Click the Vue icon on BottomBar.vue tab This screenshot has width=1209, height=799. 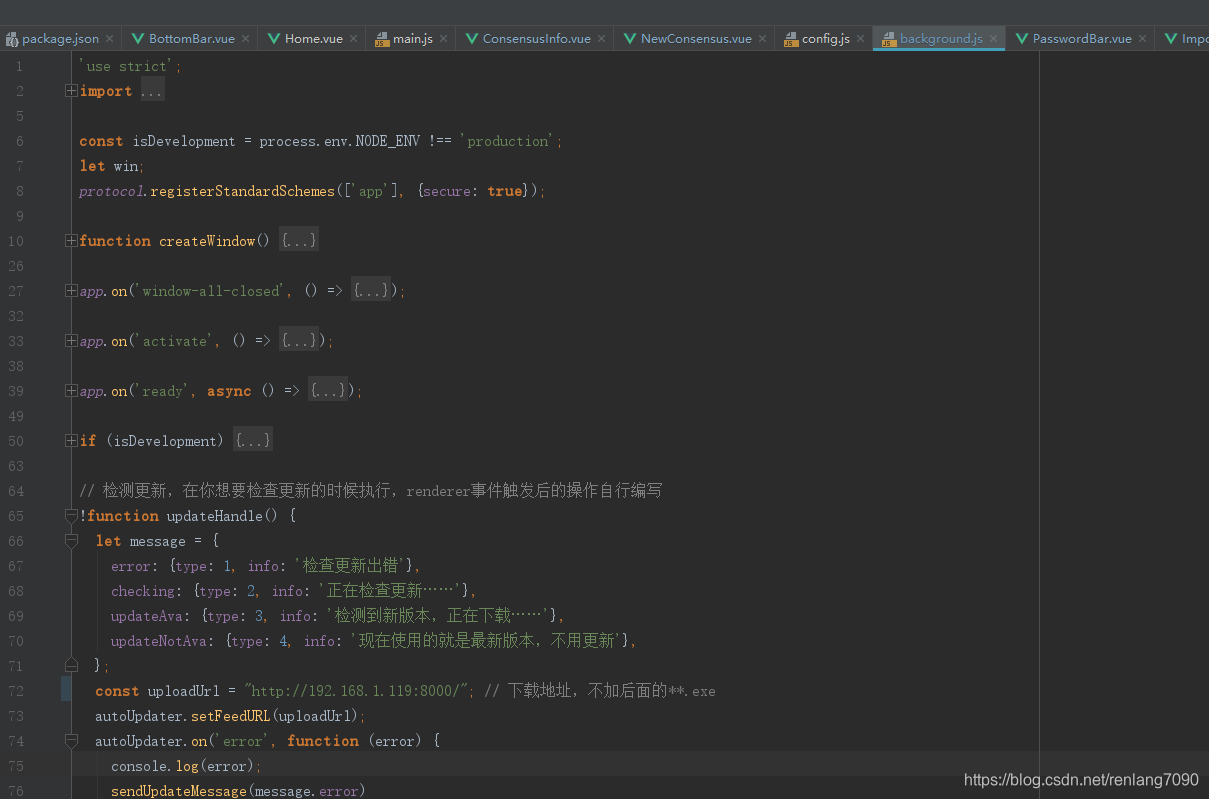137,39
